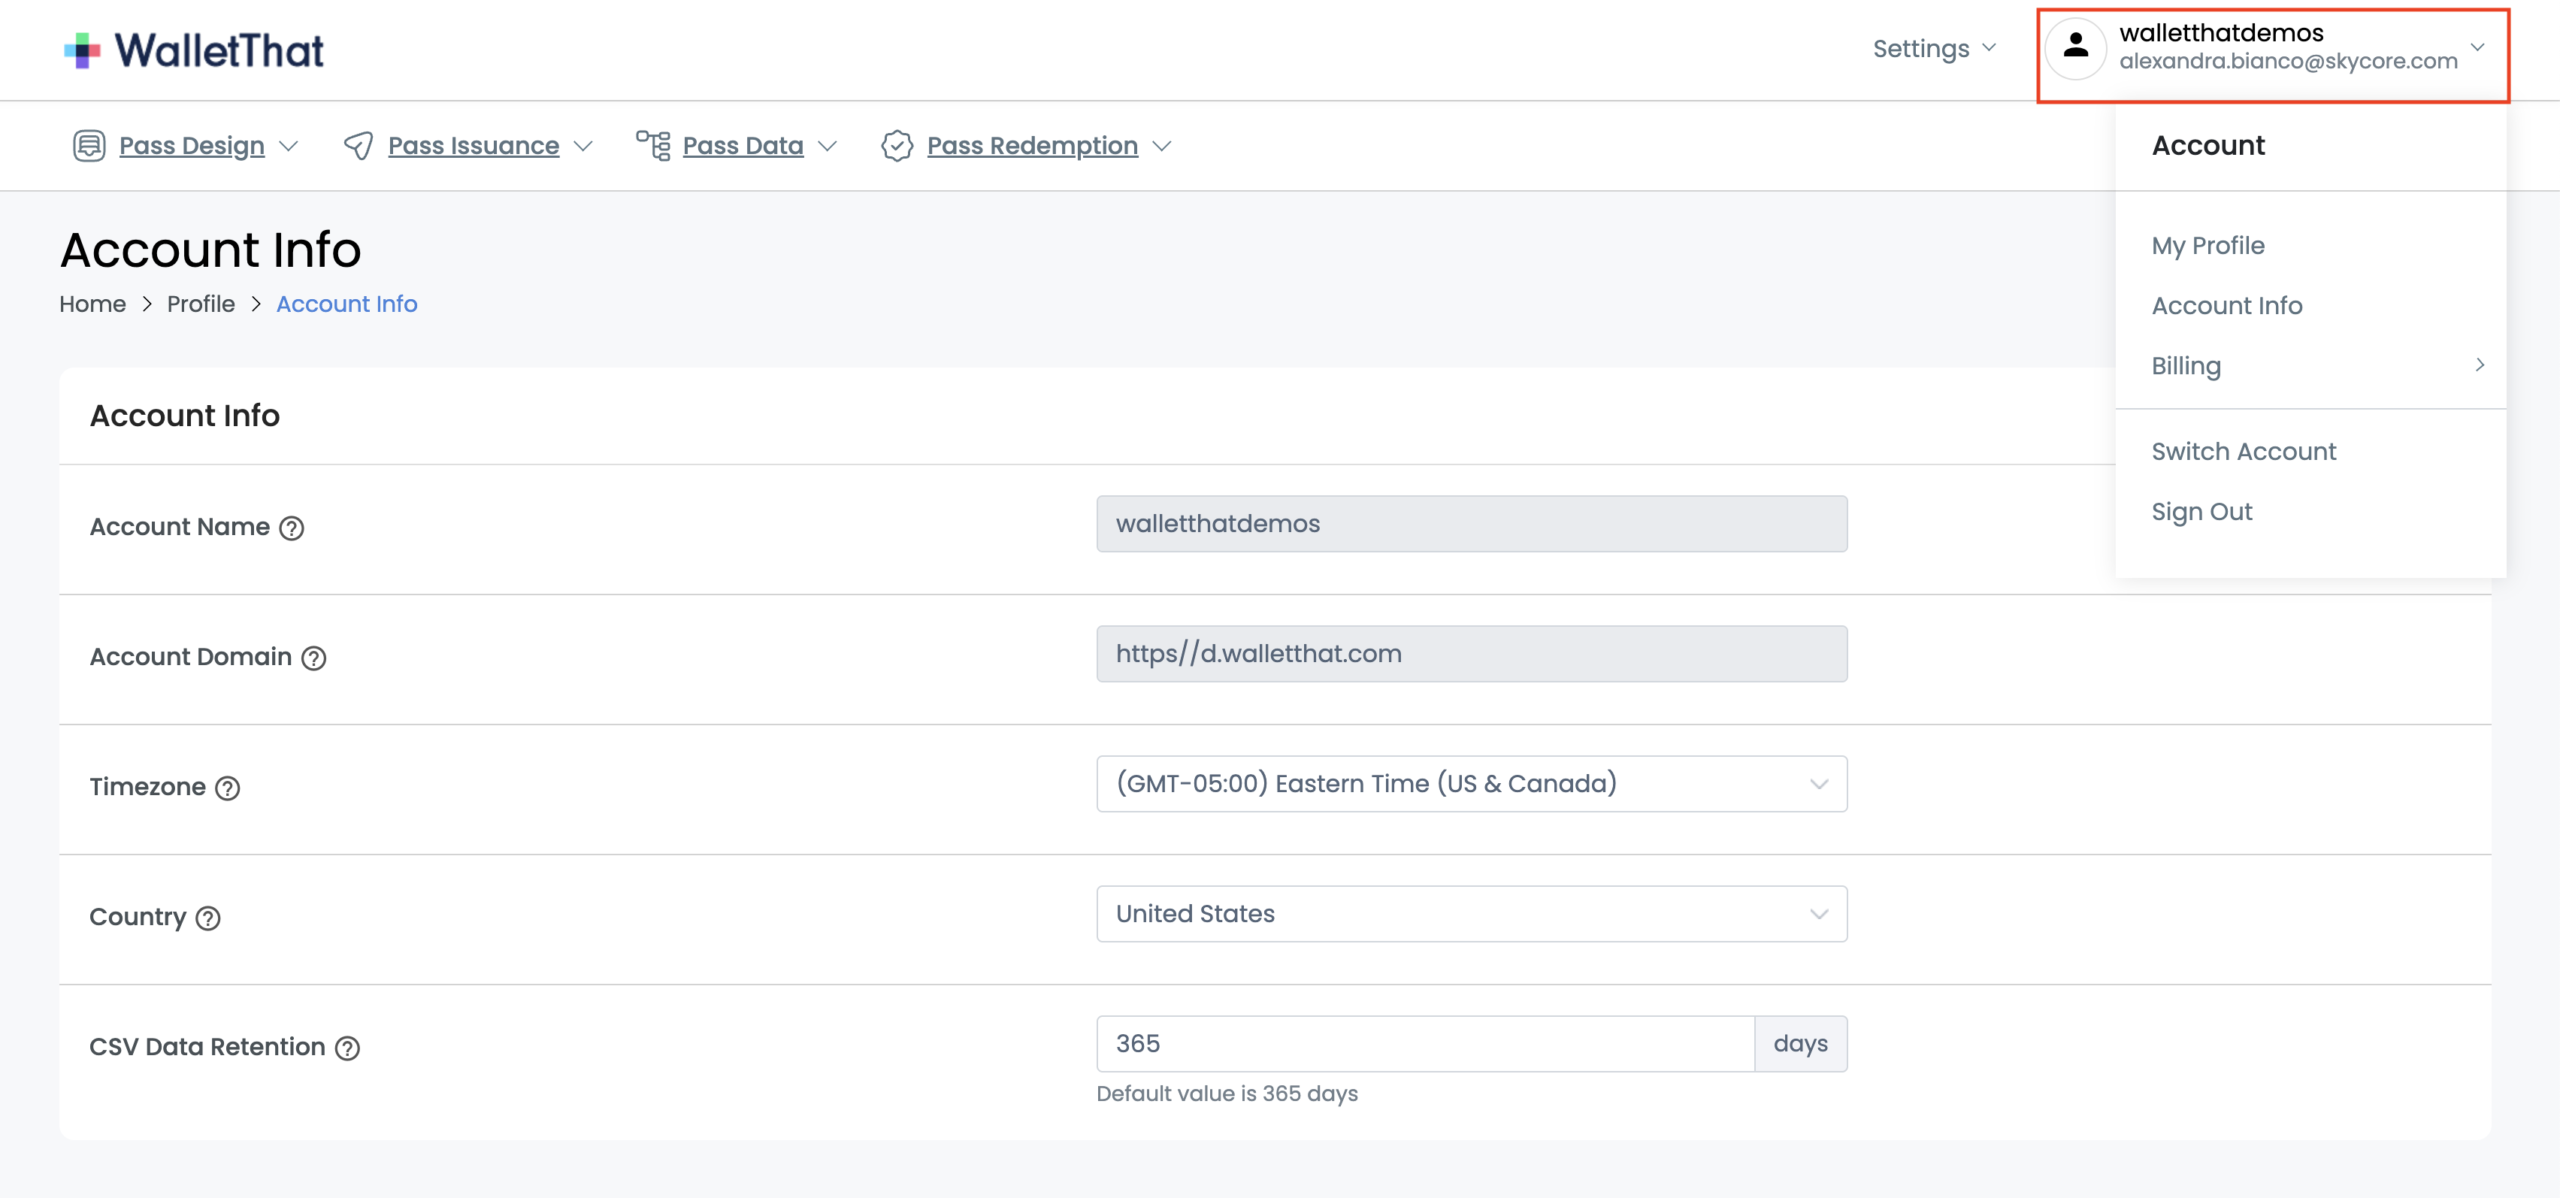
Task: Click help icon beside Account Domain
Action: tap(314, 658)
